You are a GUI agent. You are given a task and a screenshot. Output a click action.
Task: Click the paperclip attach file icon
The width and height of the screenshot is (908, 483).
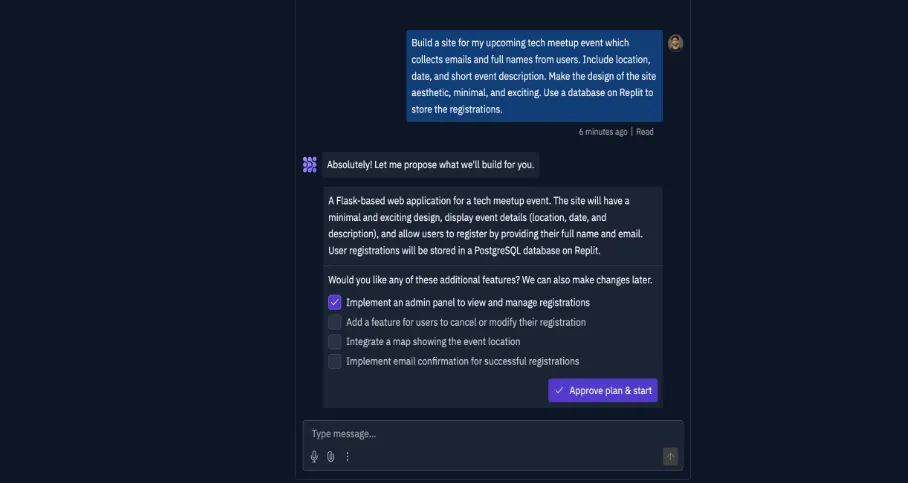coord(331,457)
